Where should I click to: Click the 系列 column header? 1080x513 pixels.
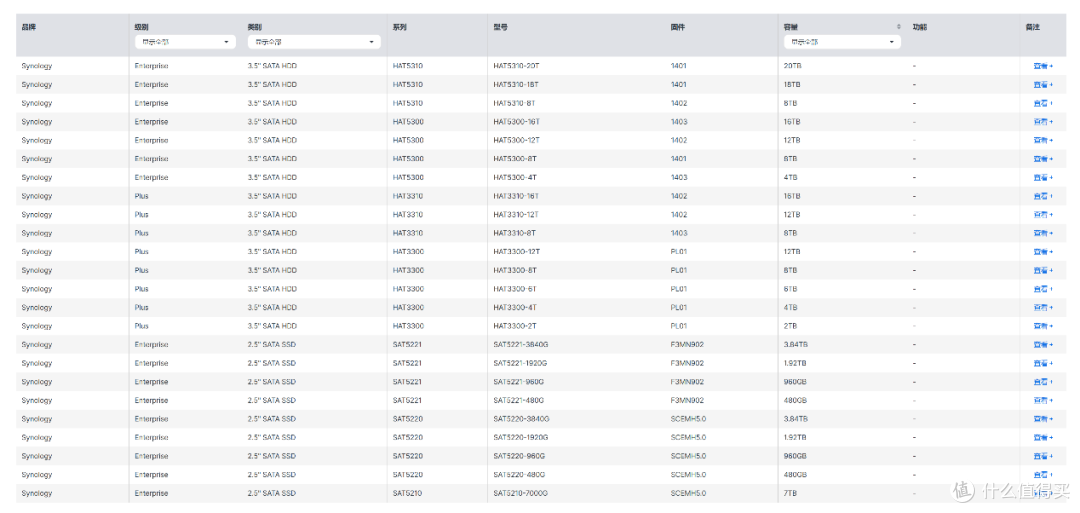(399, 27)
